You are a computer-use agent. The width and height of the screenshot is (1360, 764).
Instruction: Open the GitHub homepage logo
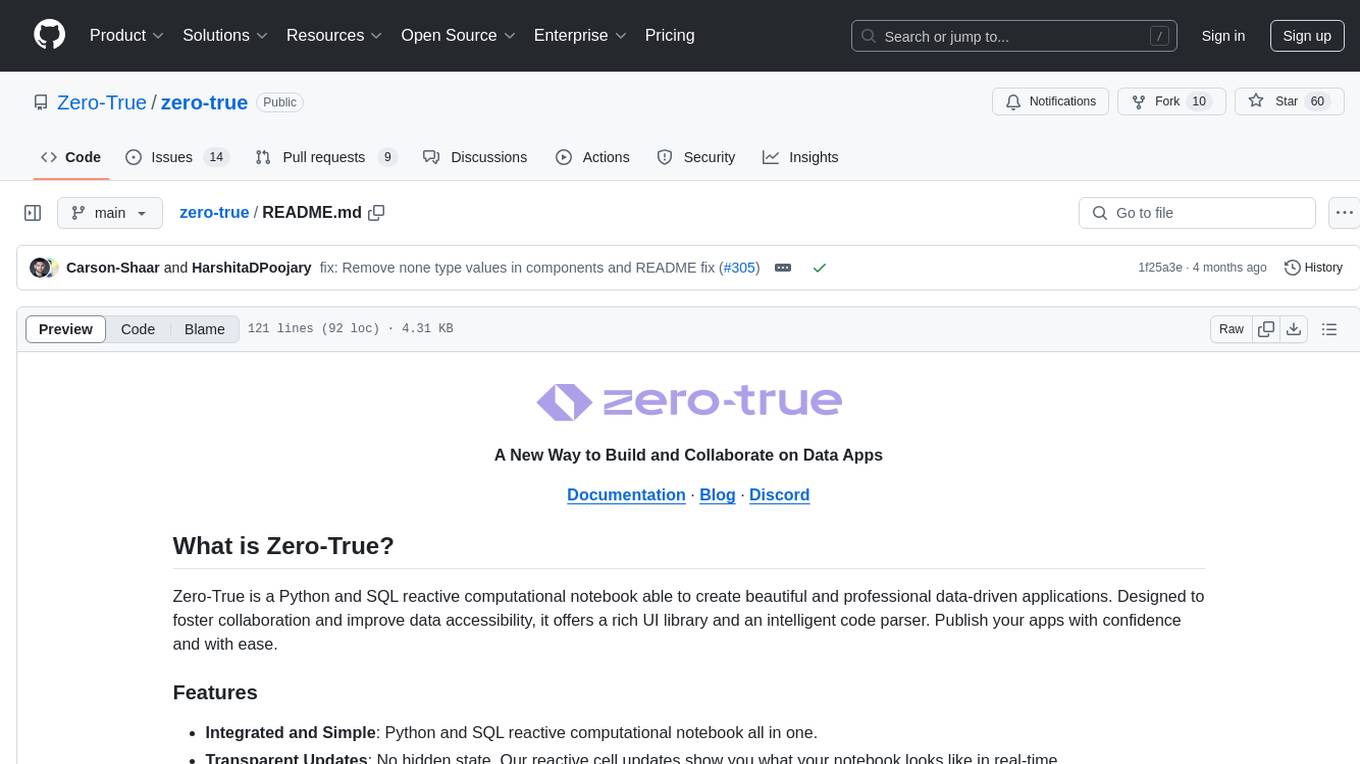49,35
